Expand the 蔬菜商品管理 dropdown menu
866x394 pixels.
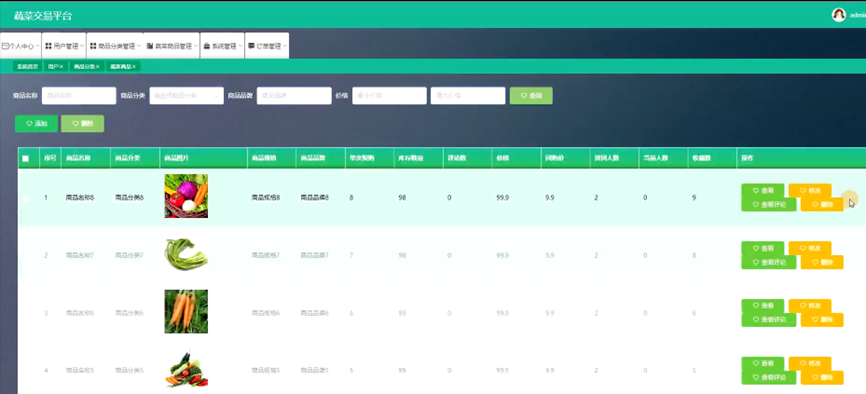click(x=172, y=46)
